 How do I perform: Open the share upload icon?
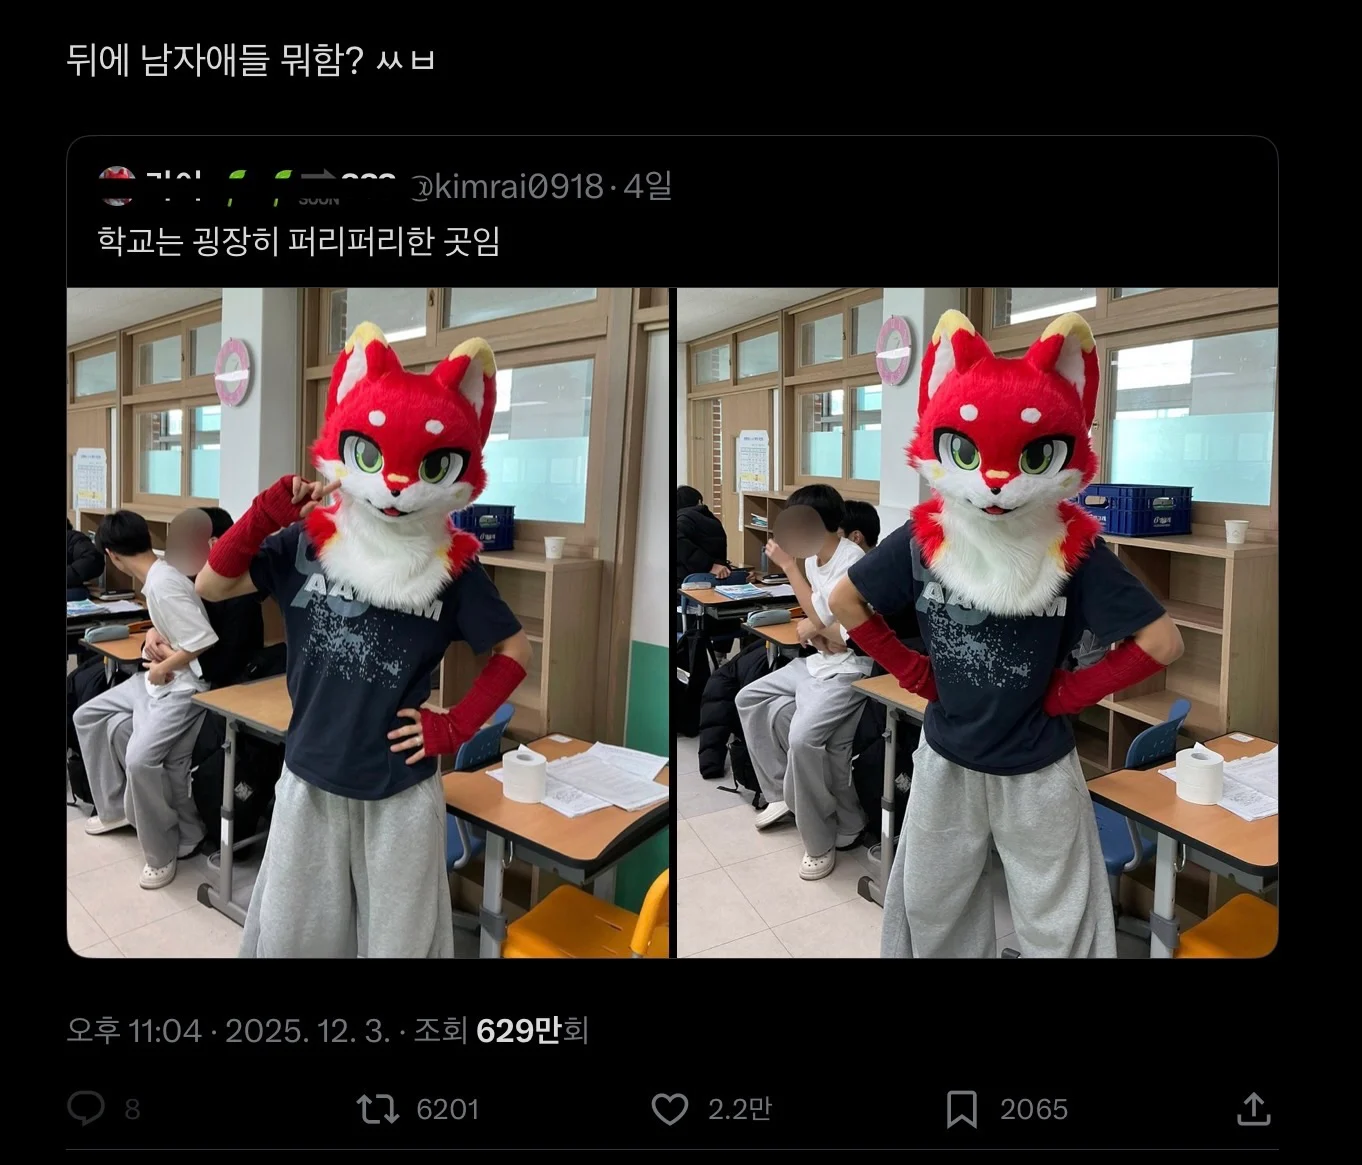pyautogui.click(x=1253, y=1108)
